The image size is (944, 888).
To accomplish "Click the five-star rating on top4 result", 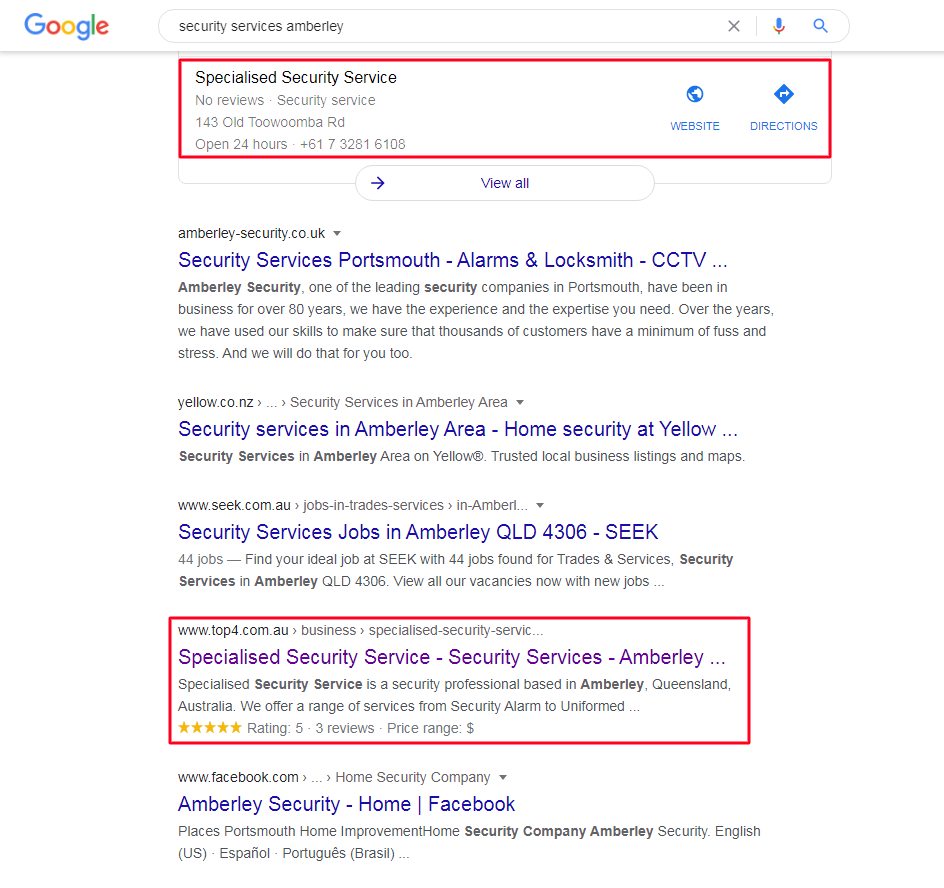I will (210, 728).
